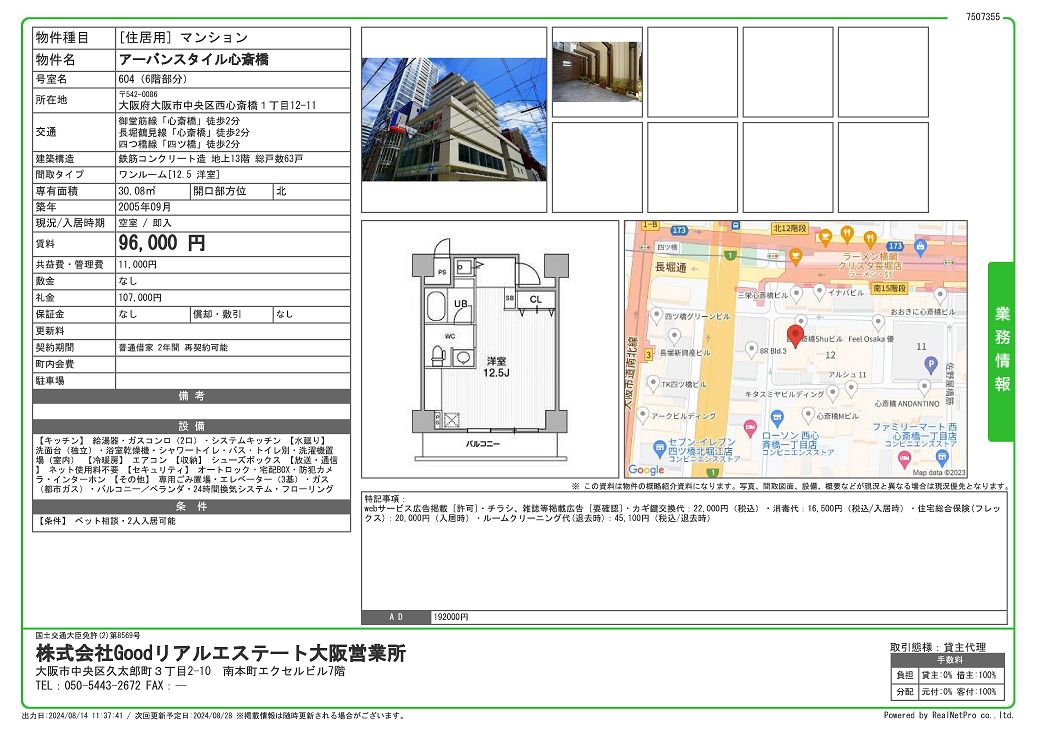Open the green 業務情報 side tab
1040x737 pixels.
coord(1001,350)
